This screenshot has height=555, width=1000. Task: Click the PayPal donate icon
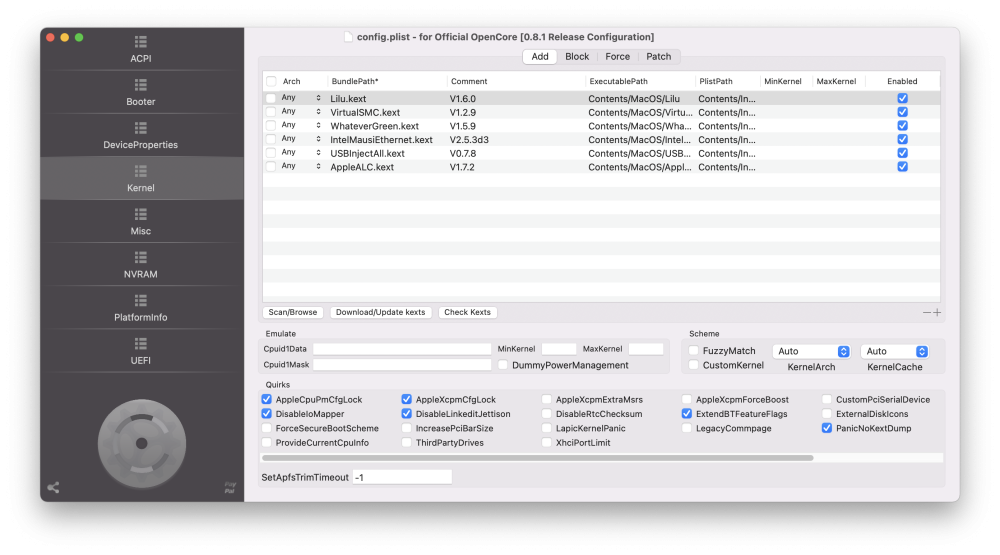pos(230,487)
